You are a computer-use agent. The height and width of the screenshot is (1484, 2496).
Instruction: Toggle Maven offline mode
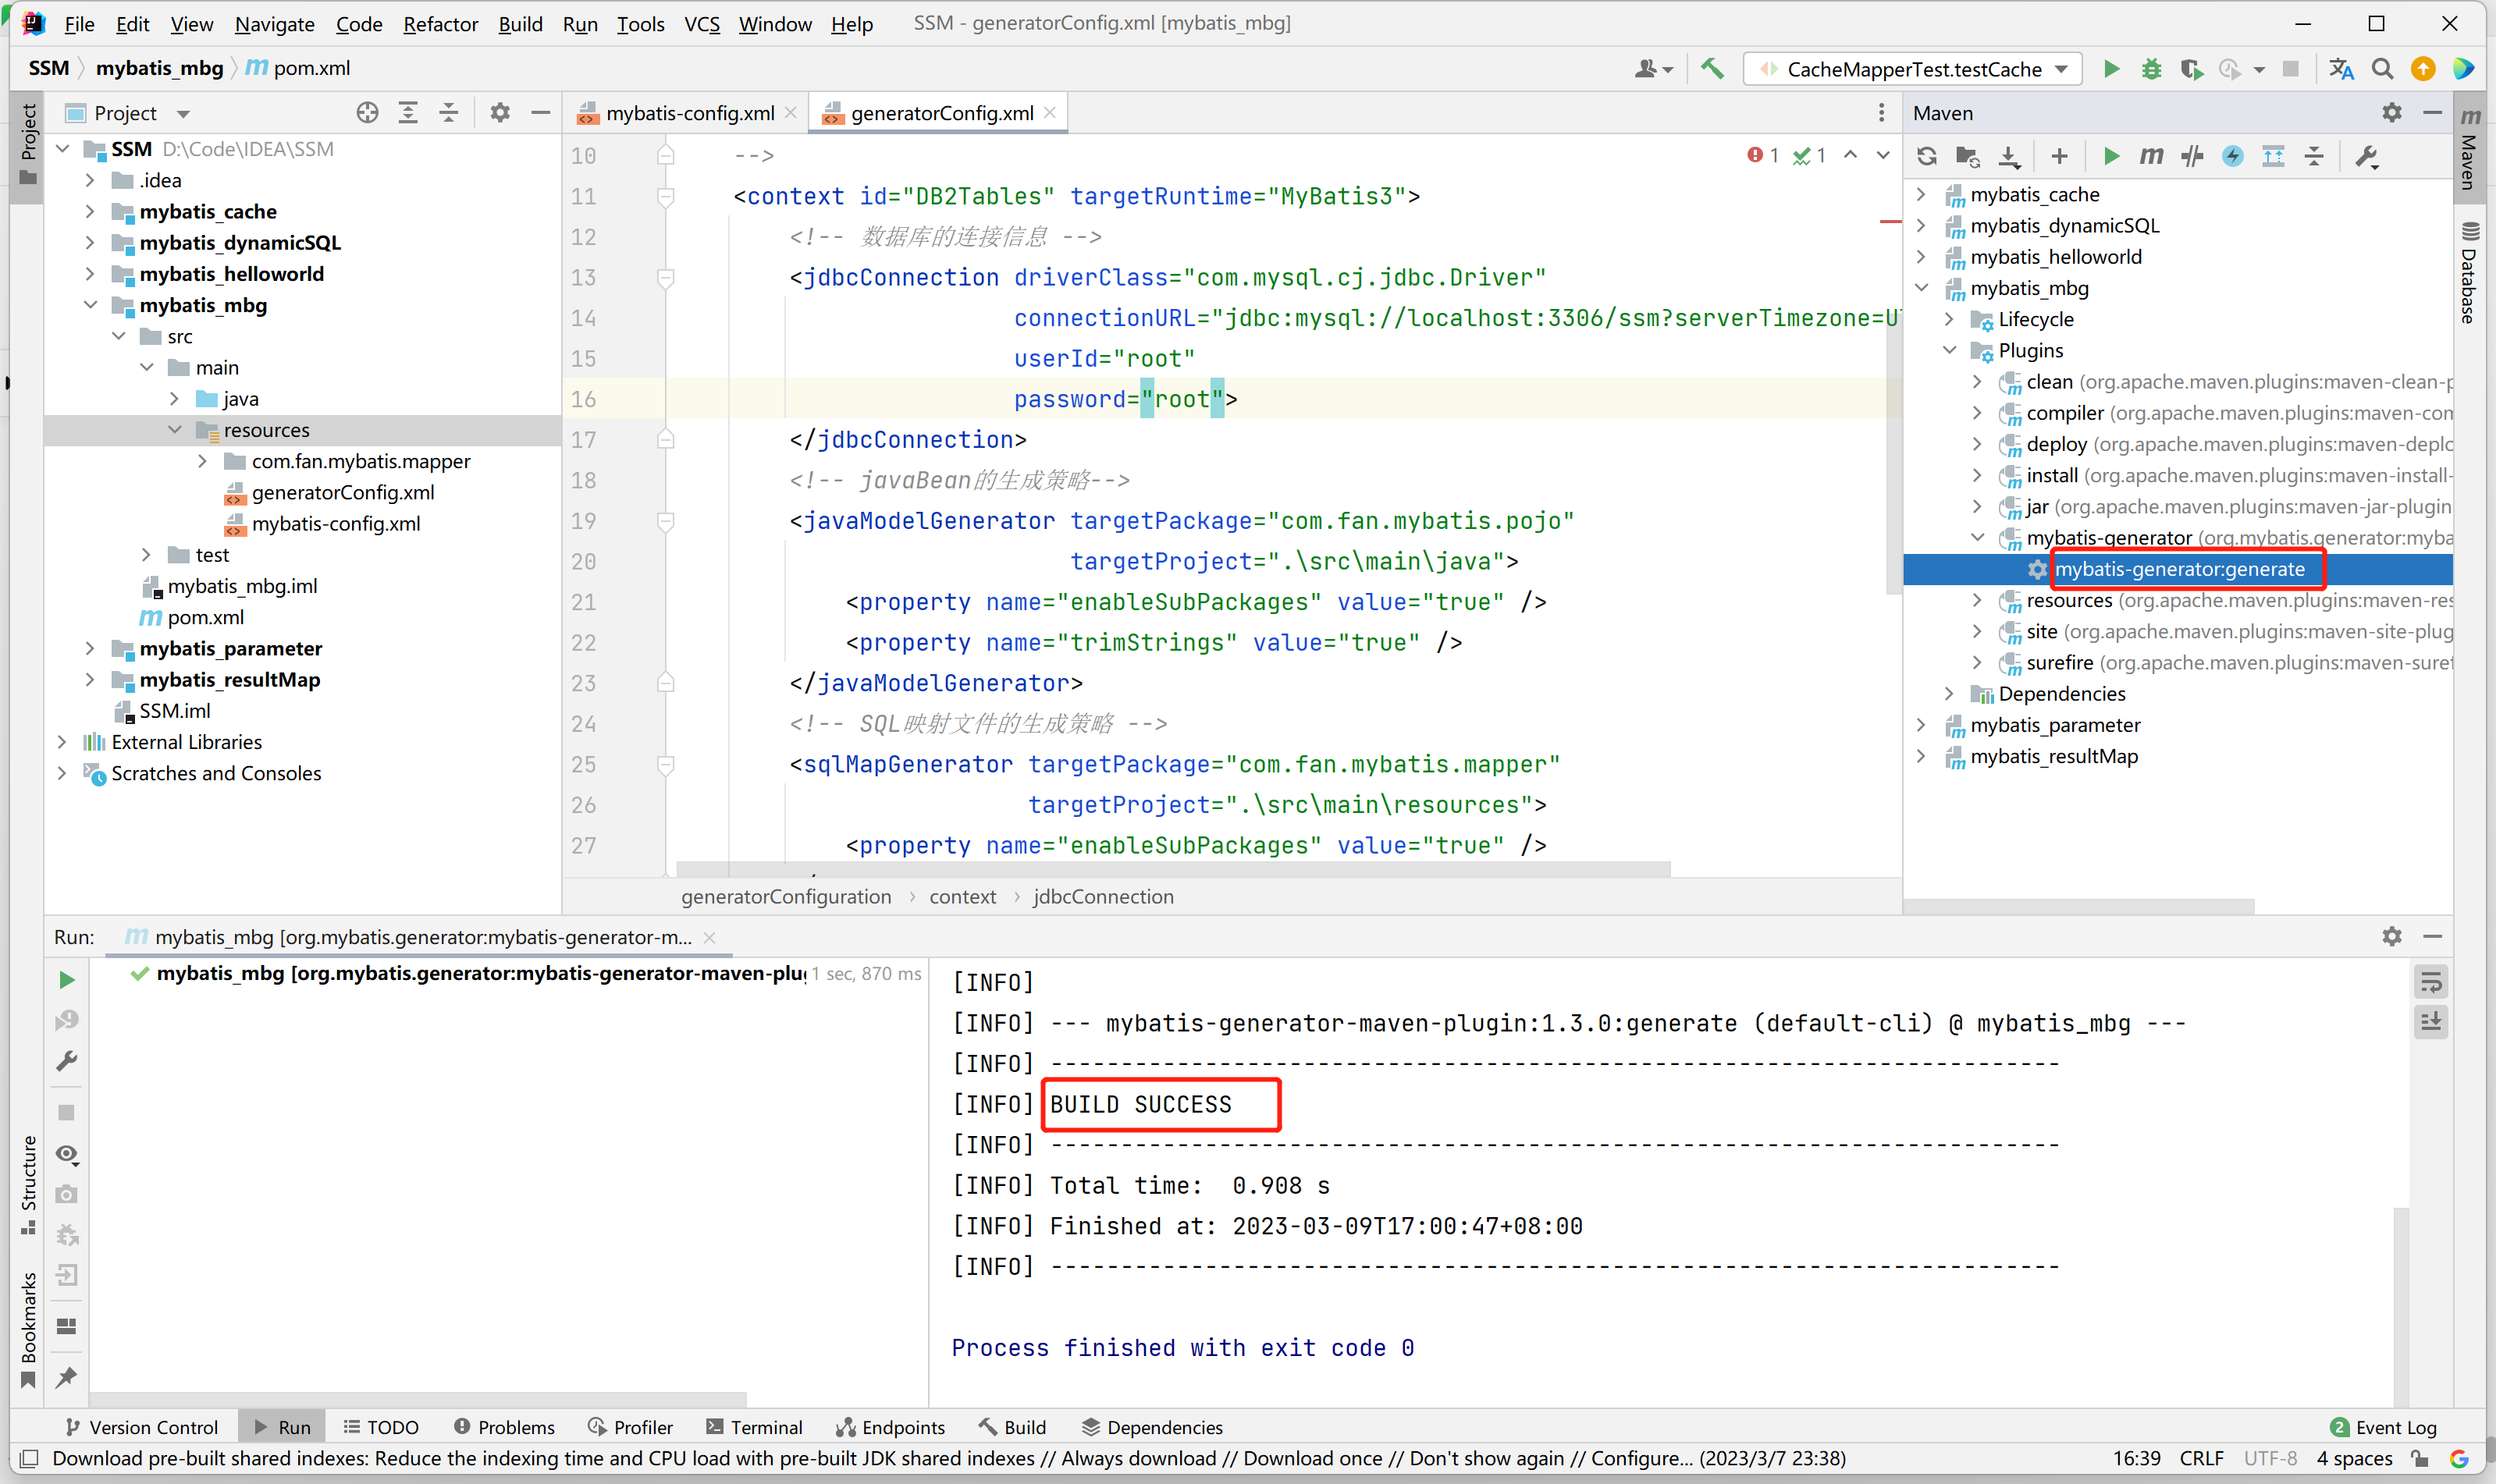point(2192,156)
